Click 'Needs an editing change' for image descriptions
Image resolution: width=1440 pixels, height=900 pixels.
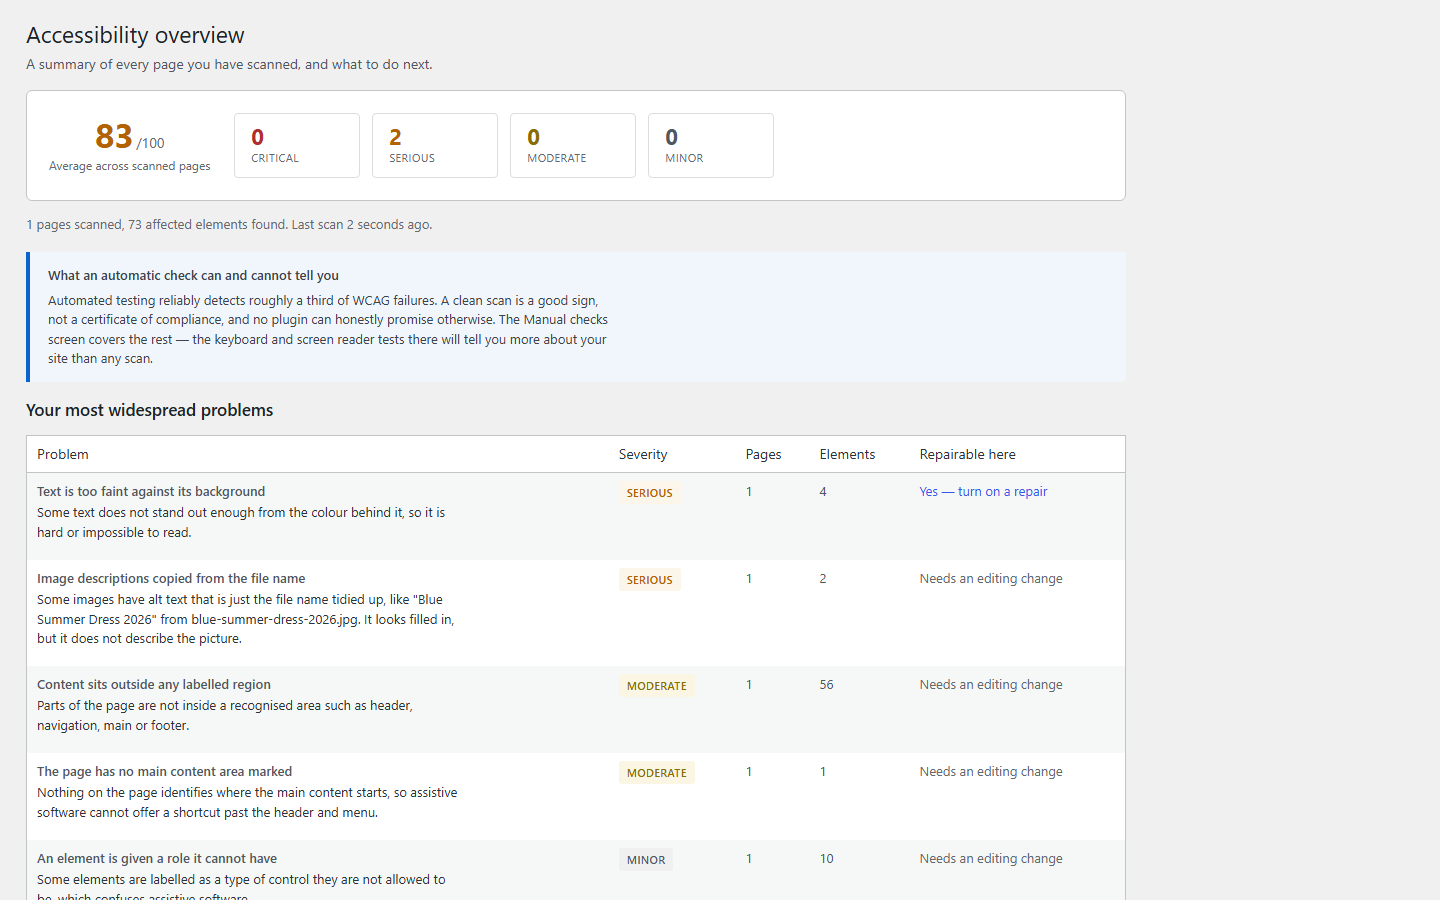991,579
